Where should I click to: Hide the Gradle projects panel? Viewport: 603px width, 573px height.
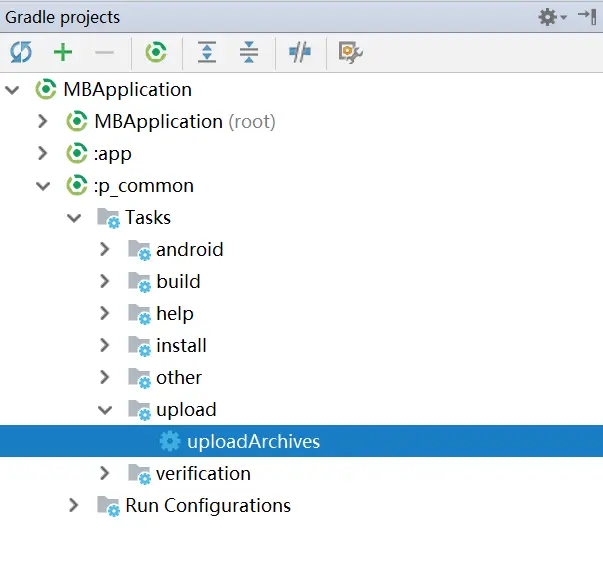(587, 17)
